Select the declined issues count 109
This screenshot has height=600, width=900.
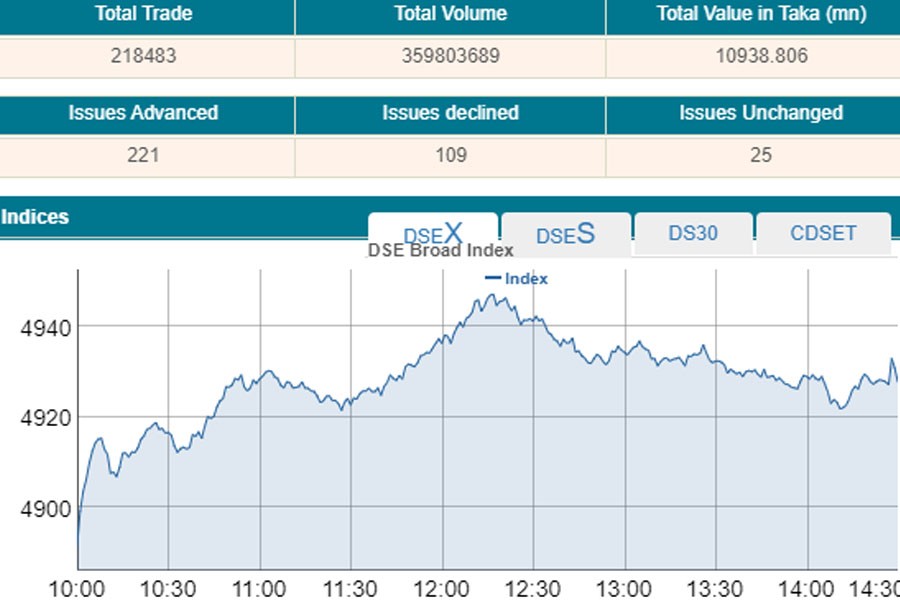point(450,155)
